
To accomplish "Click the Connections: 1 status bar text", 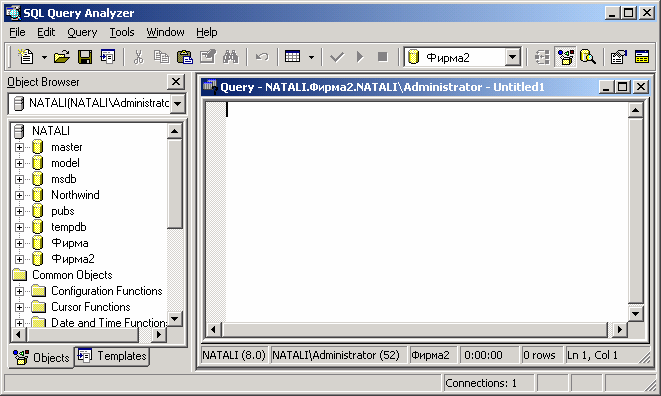I will pos(481,383).
